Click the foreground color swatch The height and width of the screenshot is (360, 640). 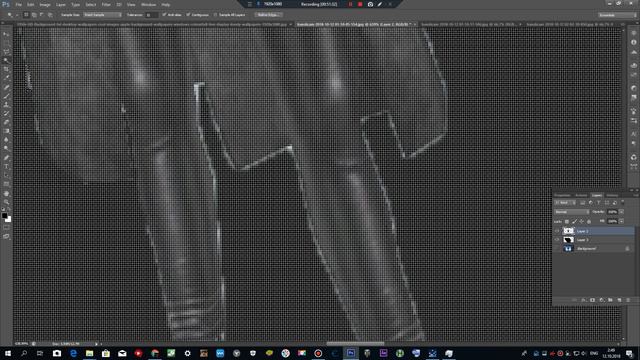point(4,216)
